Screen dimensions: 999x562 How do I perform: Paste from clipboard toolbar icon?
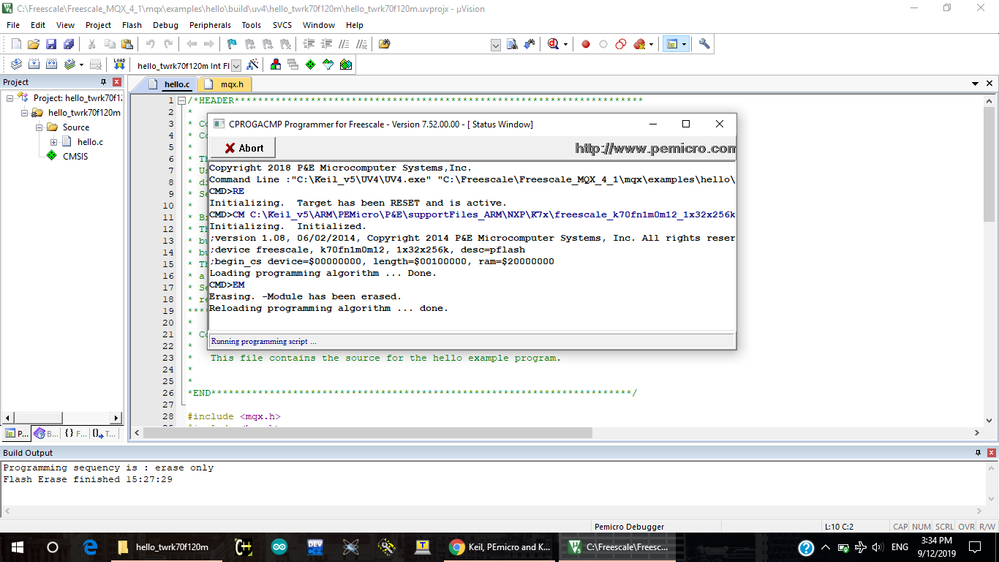pyautogui.click(x=127, y=44)
